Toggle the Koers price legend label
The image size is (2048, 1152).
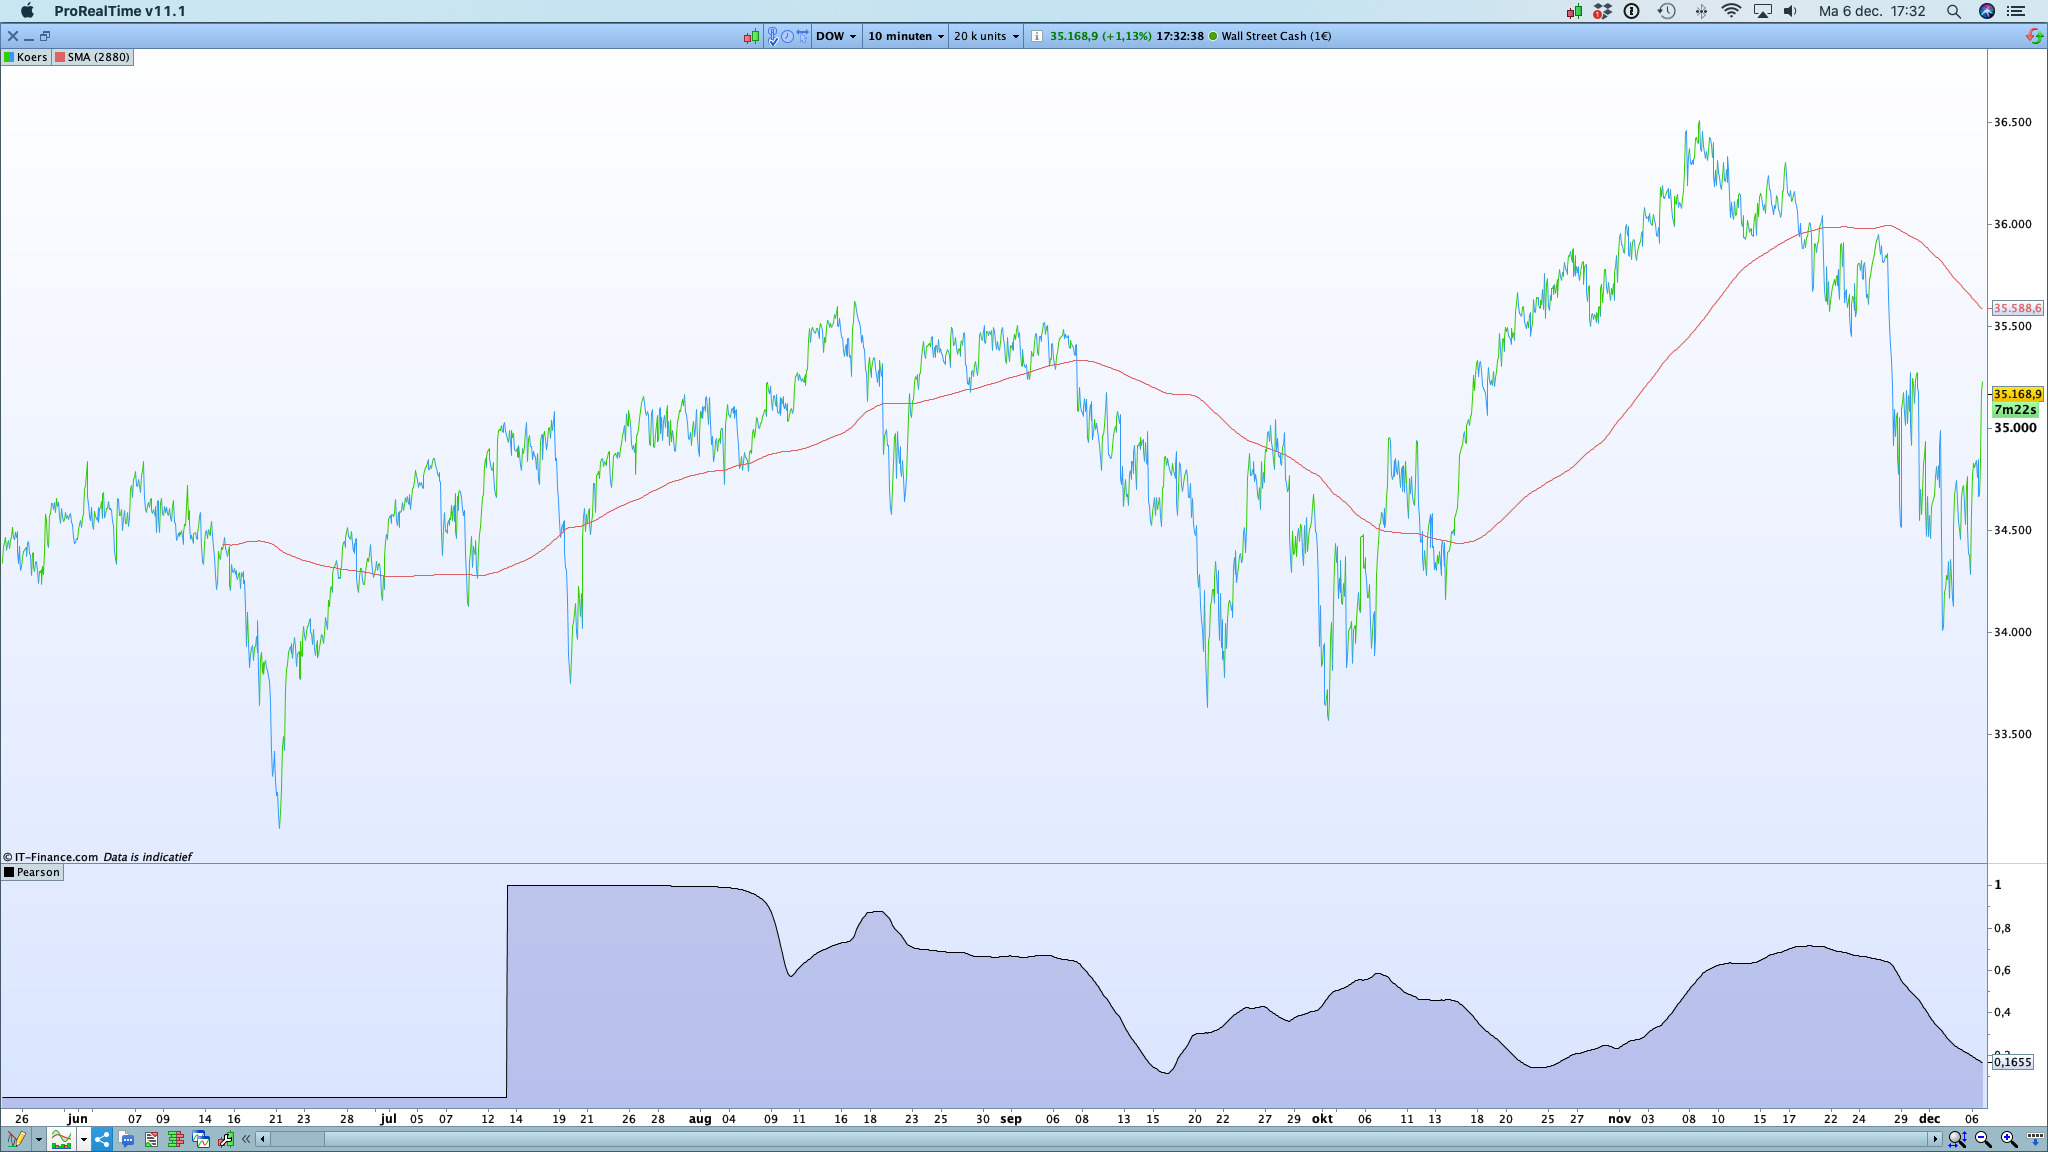(26, 57)
